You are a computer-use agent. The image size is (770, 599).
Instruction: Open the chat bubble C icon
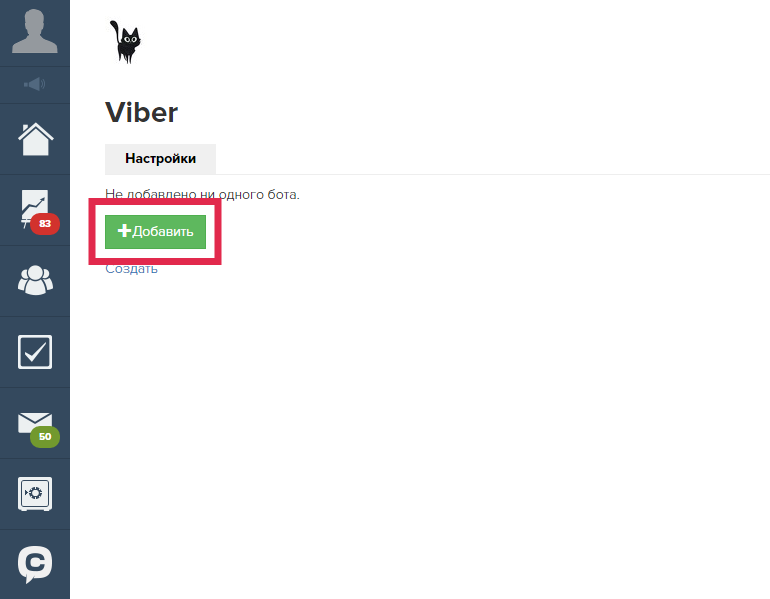[35, 564]
